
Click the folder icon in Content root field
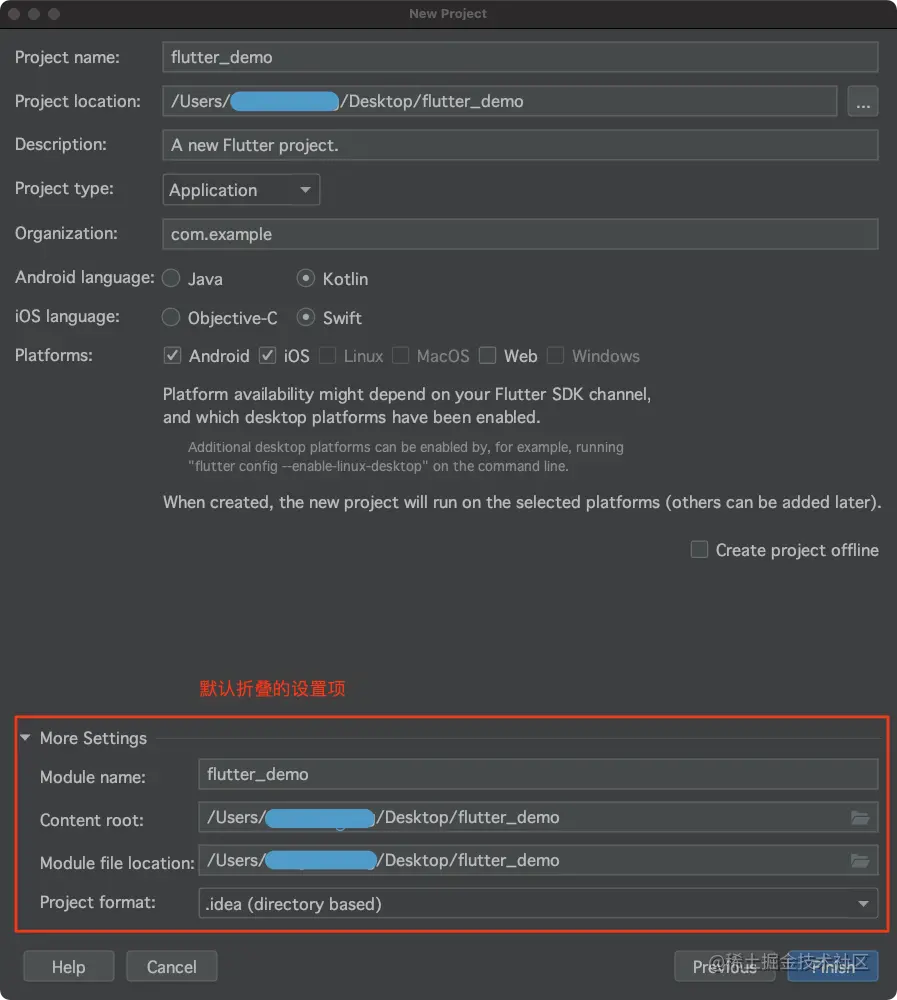pyautogui.click(x=859, y=818)
